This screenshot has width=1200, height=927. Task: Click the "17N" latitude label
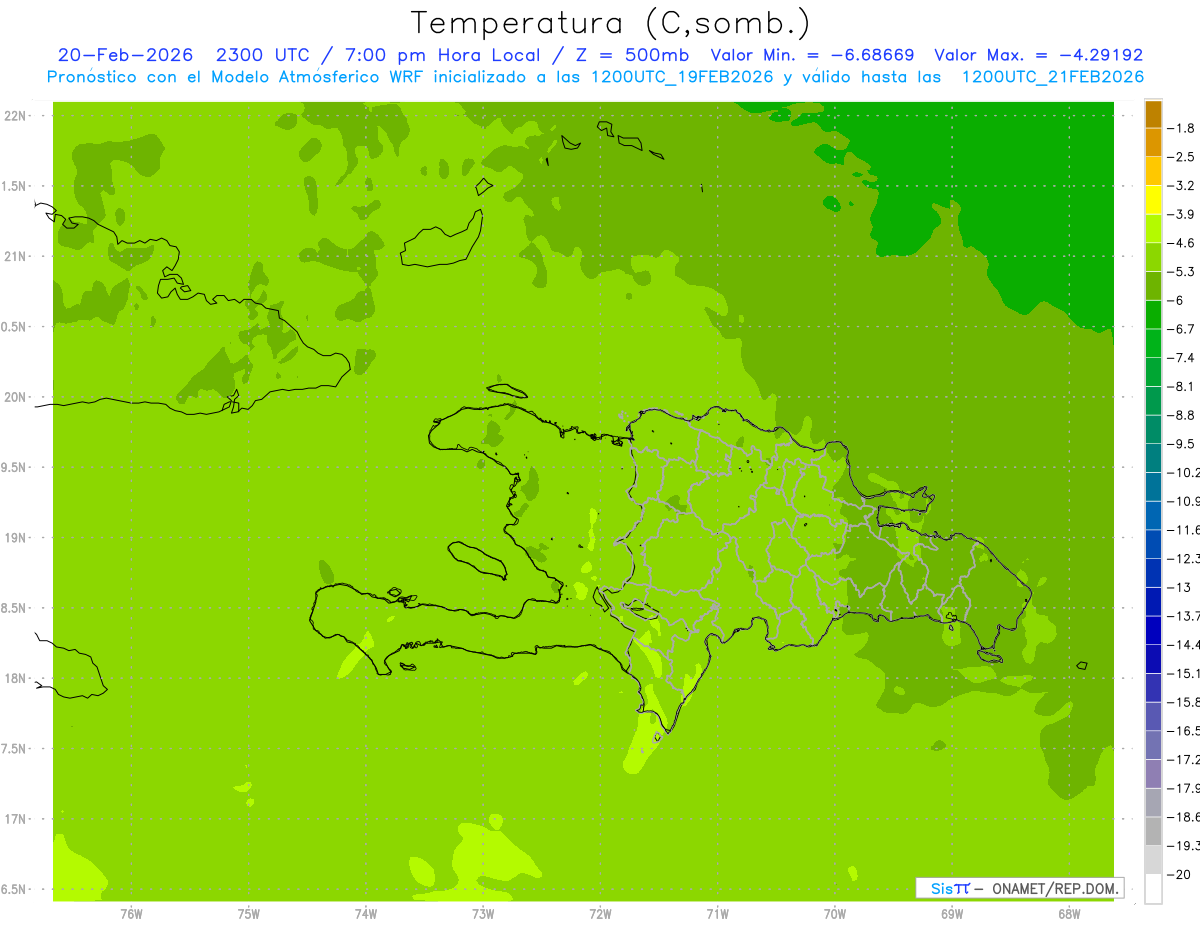click(x=17, y=819)
